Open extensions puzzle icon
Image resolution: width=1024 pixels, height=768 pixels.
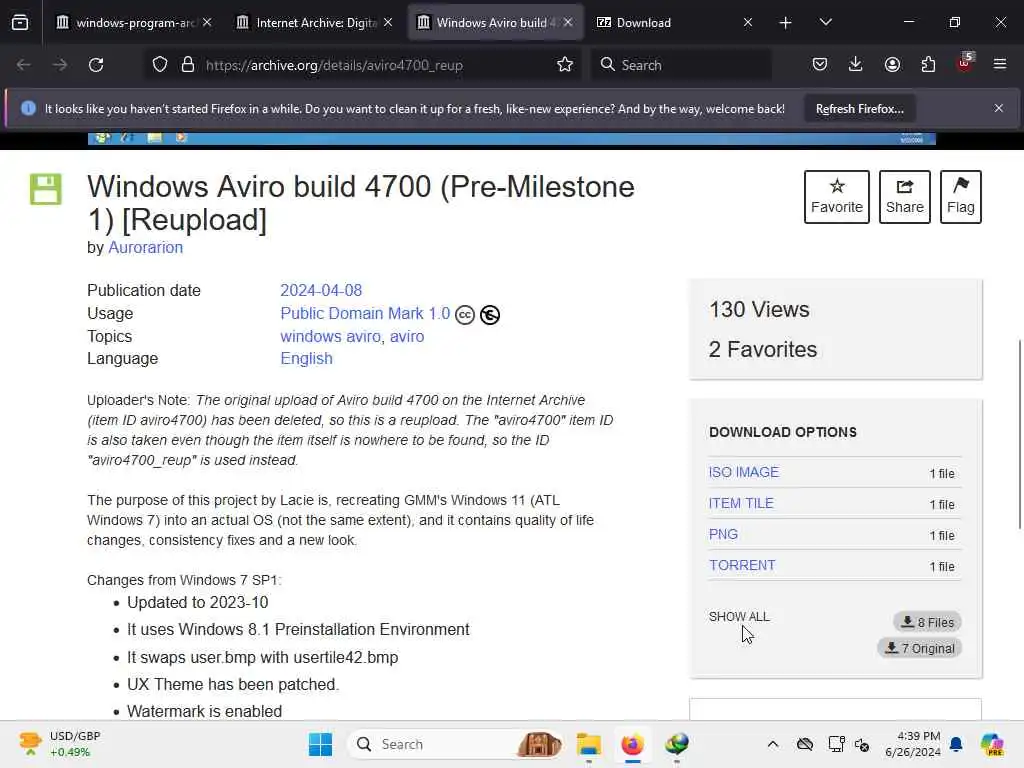pyautogui.click(x=928, y=65)
